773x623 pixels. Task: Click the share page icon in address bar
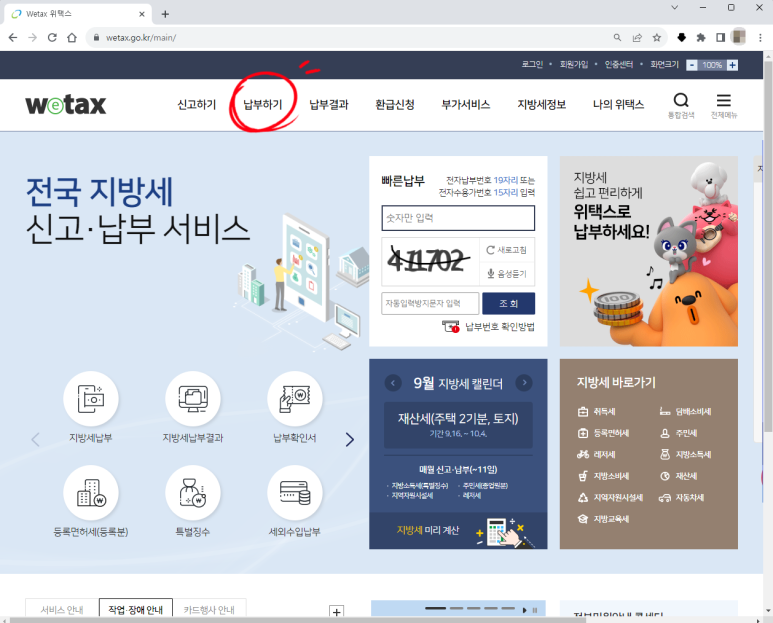click(x=637, y=37)
